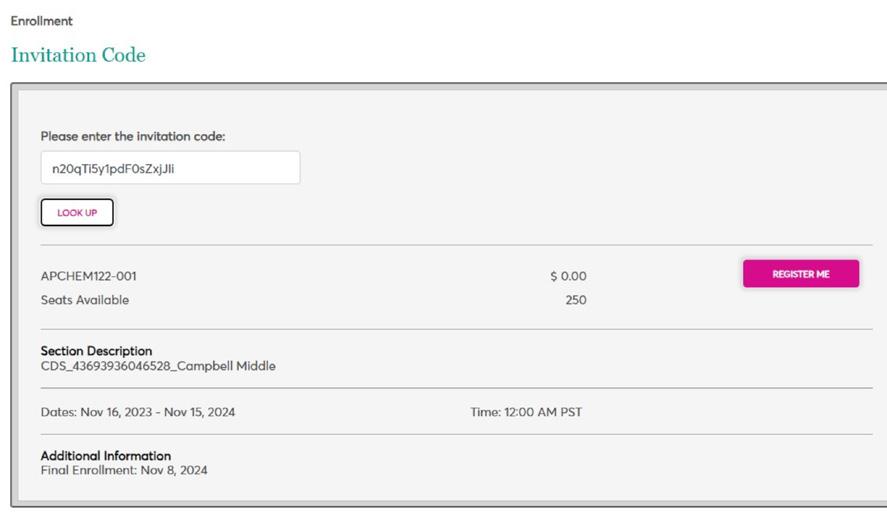Viewport: 887px width, 521px height.
Task: Click the Enrollment breadcrumb text
Action: (x=41, y=21)
